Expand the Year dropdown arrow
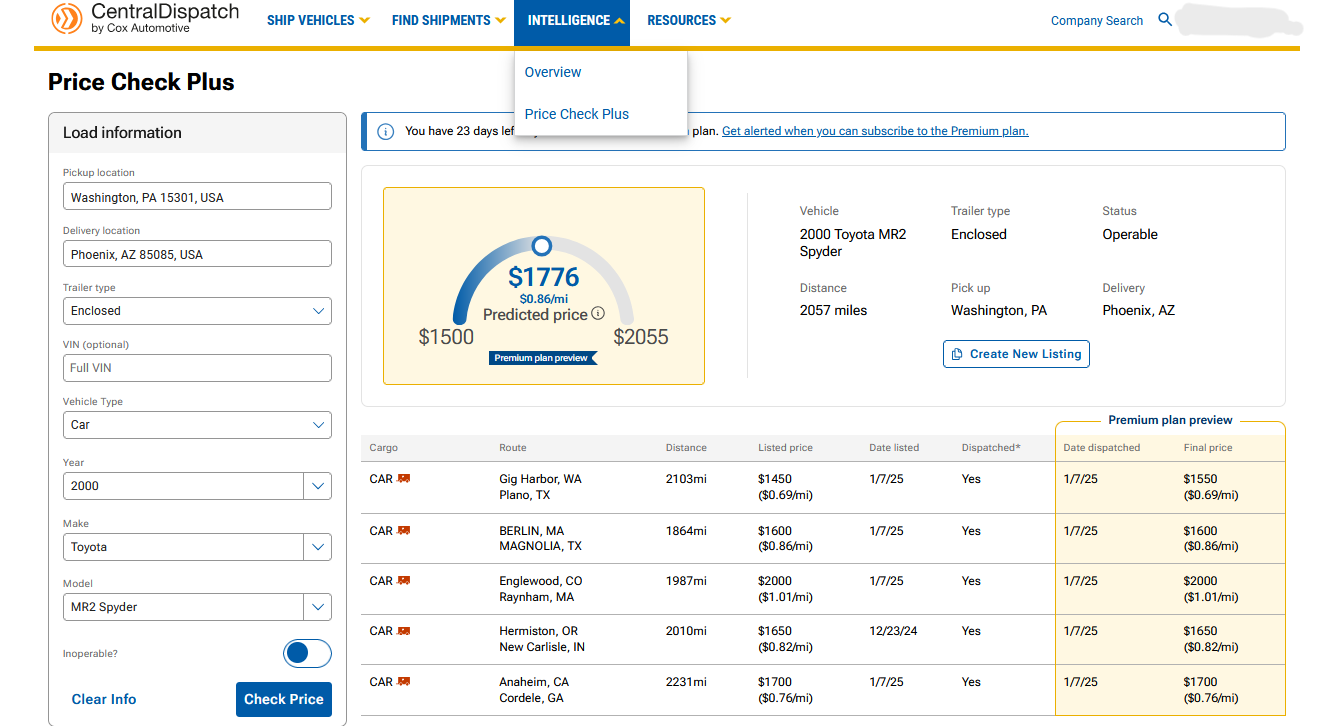The height and width of the screenshot is (726, 1338). (x=318, y=486)
